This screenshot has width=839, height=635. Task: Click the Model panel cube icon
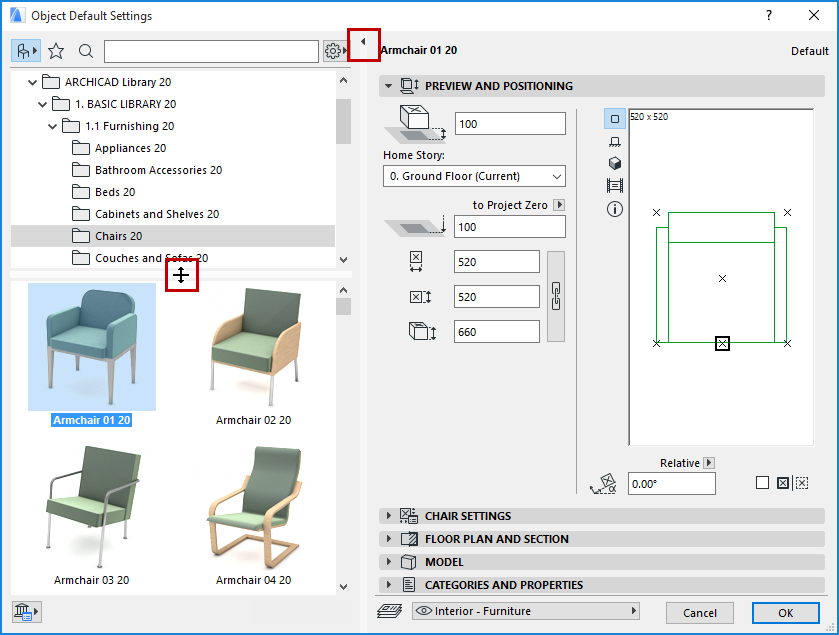[x=409, y=562]
